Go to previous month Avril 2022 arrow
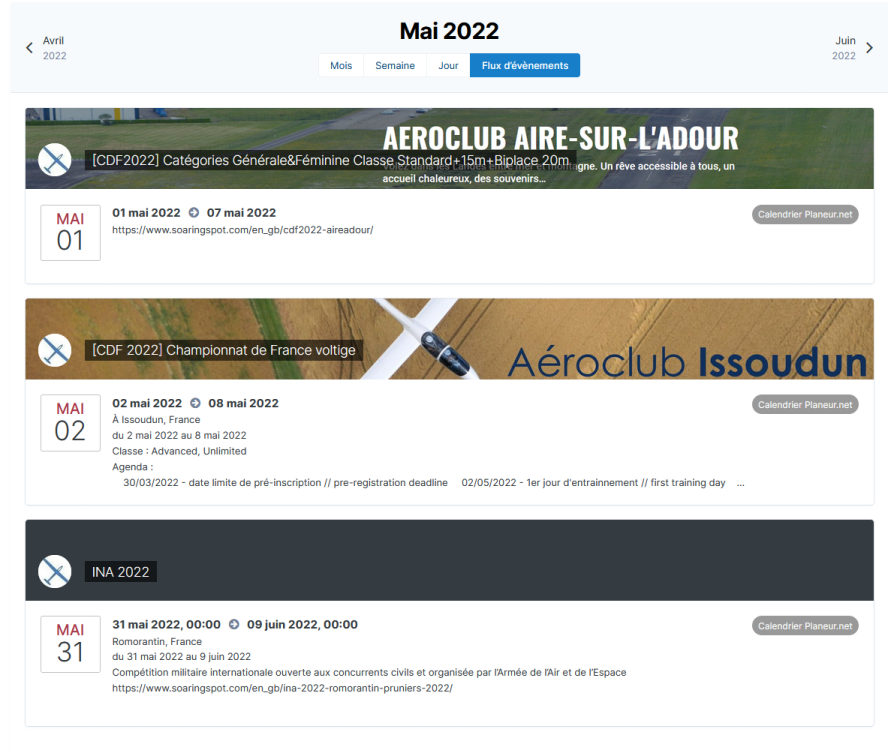The height and width of the screenshot is (750, 888). coord(29,48)
